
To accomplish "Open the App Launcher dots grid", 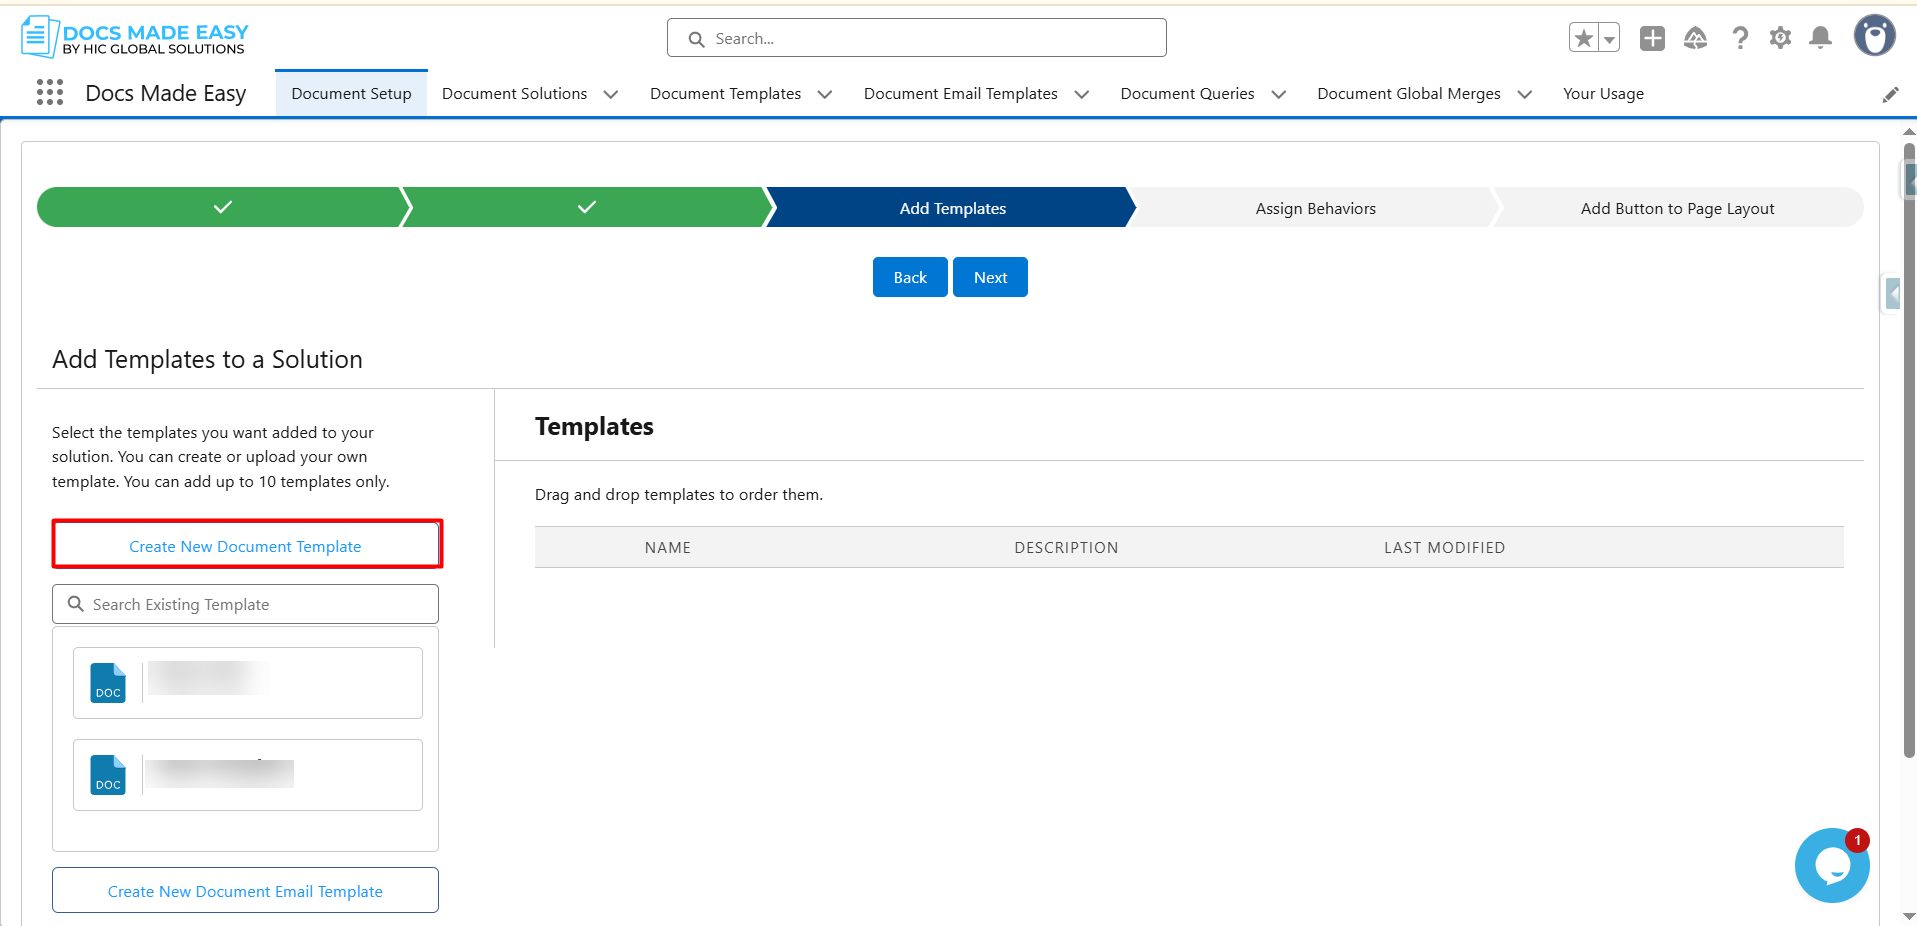I will (50, 93).
